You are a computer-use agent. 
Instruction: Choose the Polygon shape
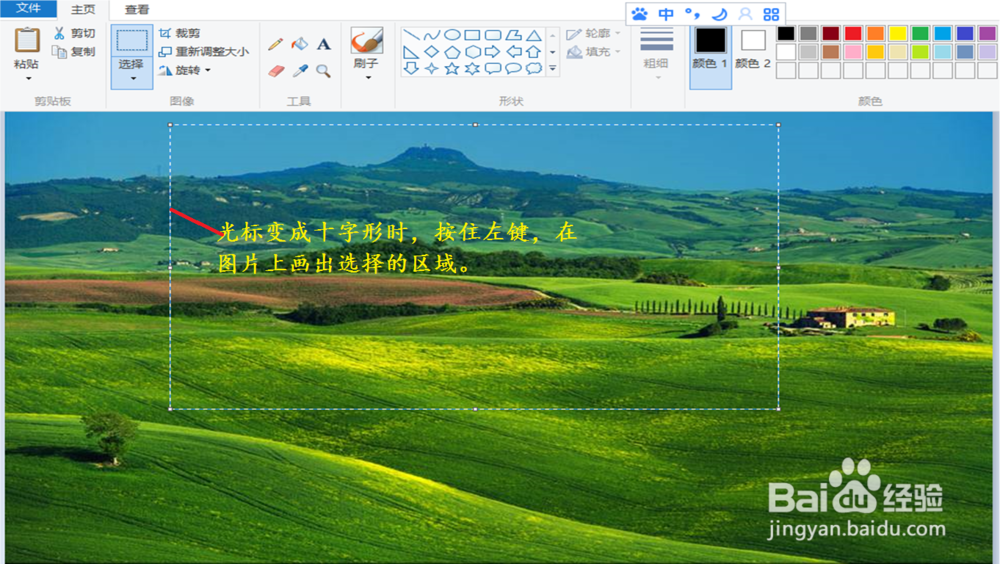coord(513,35)
